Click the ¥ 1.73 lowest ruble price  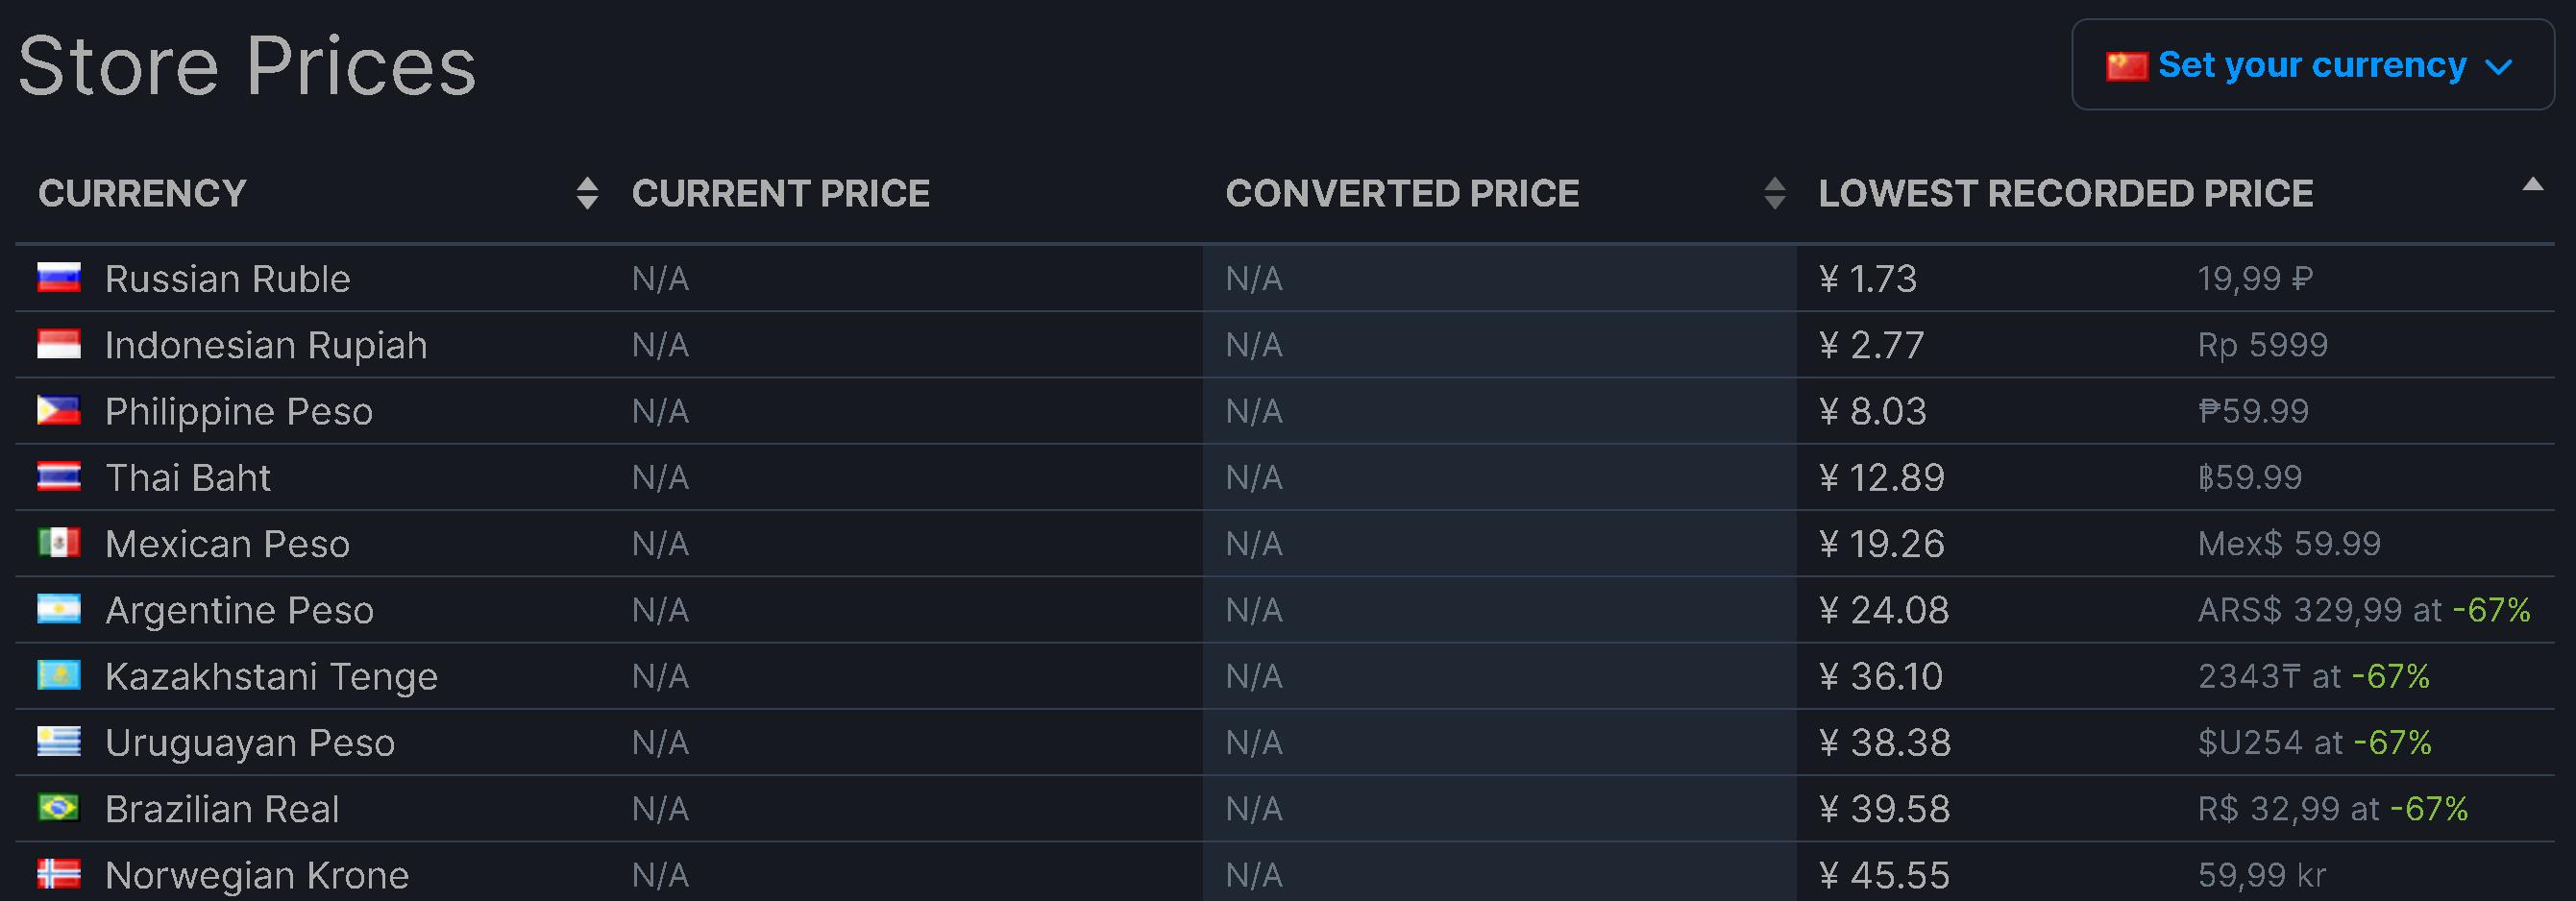click(x=1867, y=278)
